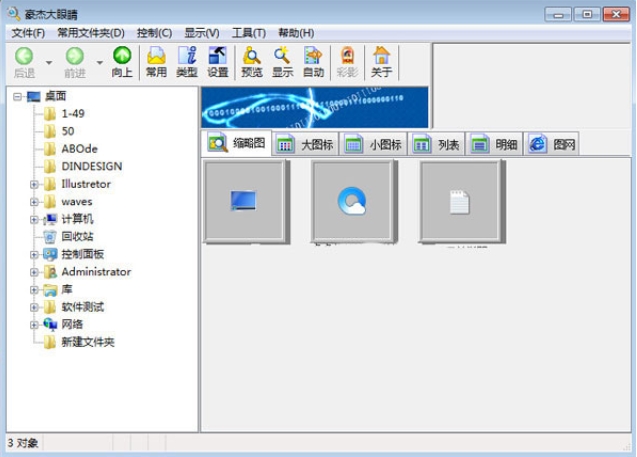Expand the 库 libraries node
Screen dimensions: 637x457
[x=34, y=290]
